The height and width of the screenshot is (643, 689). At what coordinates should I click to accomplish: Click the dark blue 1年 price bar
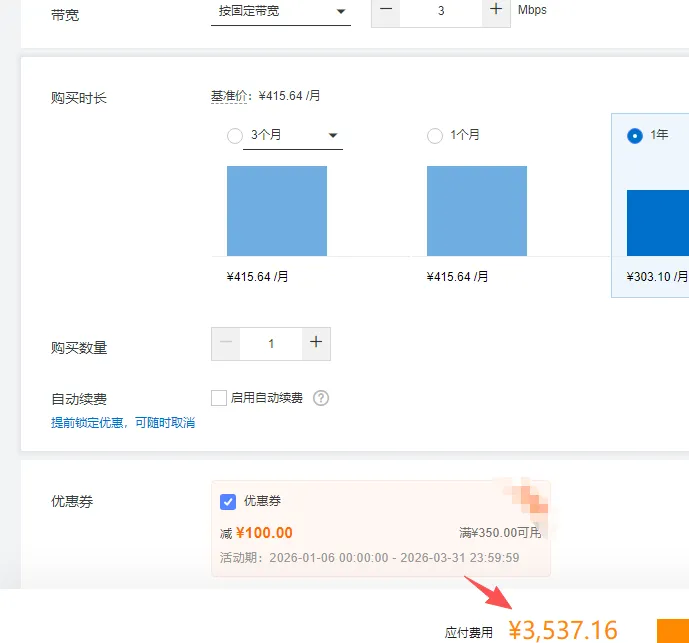[x=658, y=223]
